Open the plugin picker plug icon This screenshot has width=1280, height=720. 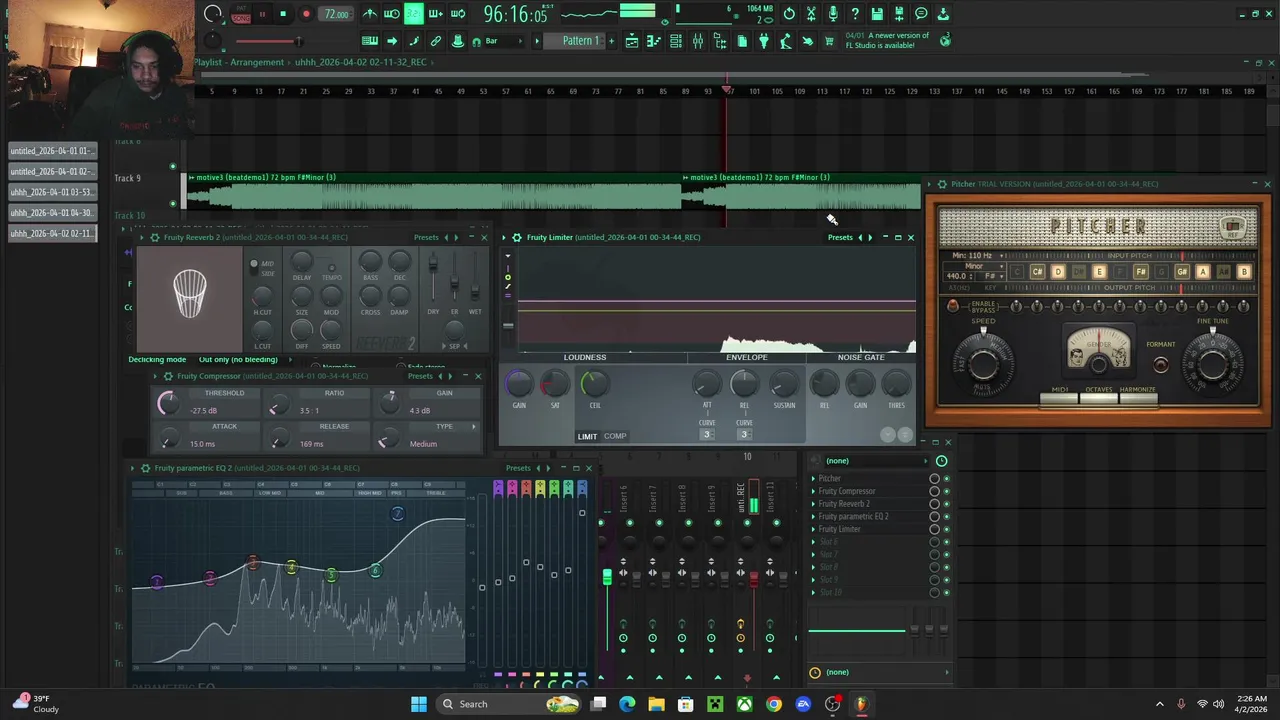pos(764,41)
